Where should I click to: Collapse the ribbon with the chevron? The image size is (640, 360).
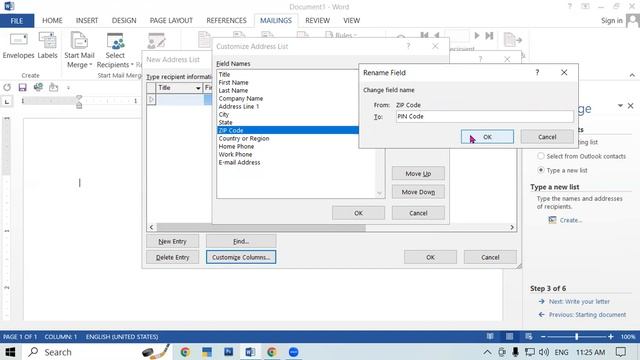coord(632,75)
